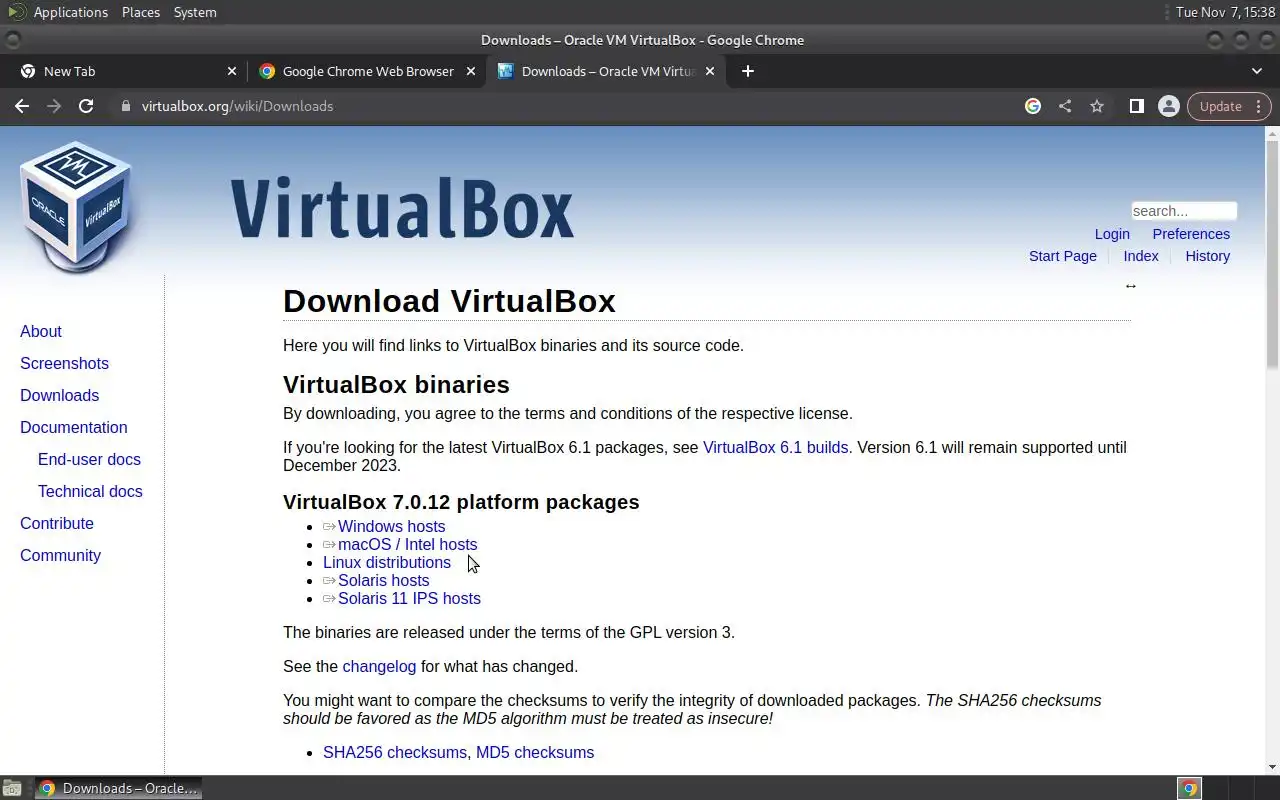Bookmark this page with the star
Image resolution: width=1280 pixels, height=800 pixels.
[x=1097, y=106]
